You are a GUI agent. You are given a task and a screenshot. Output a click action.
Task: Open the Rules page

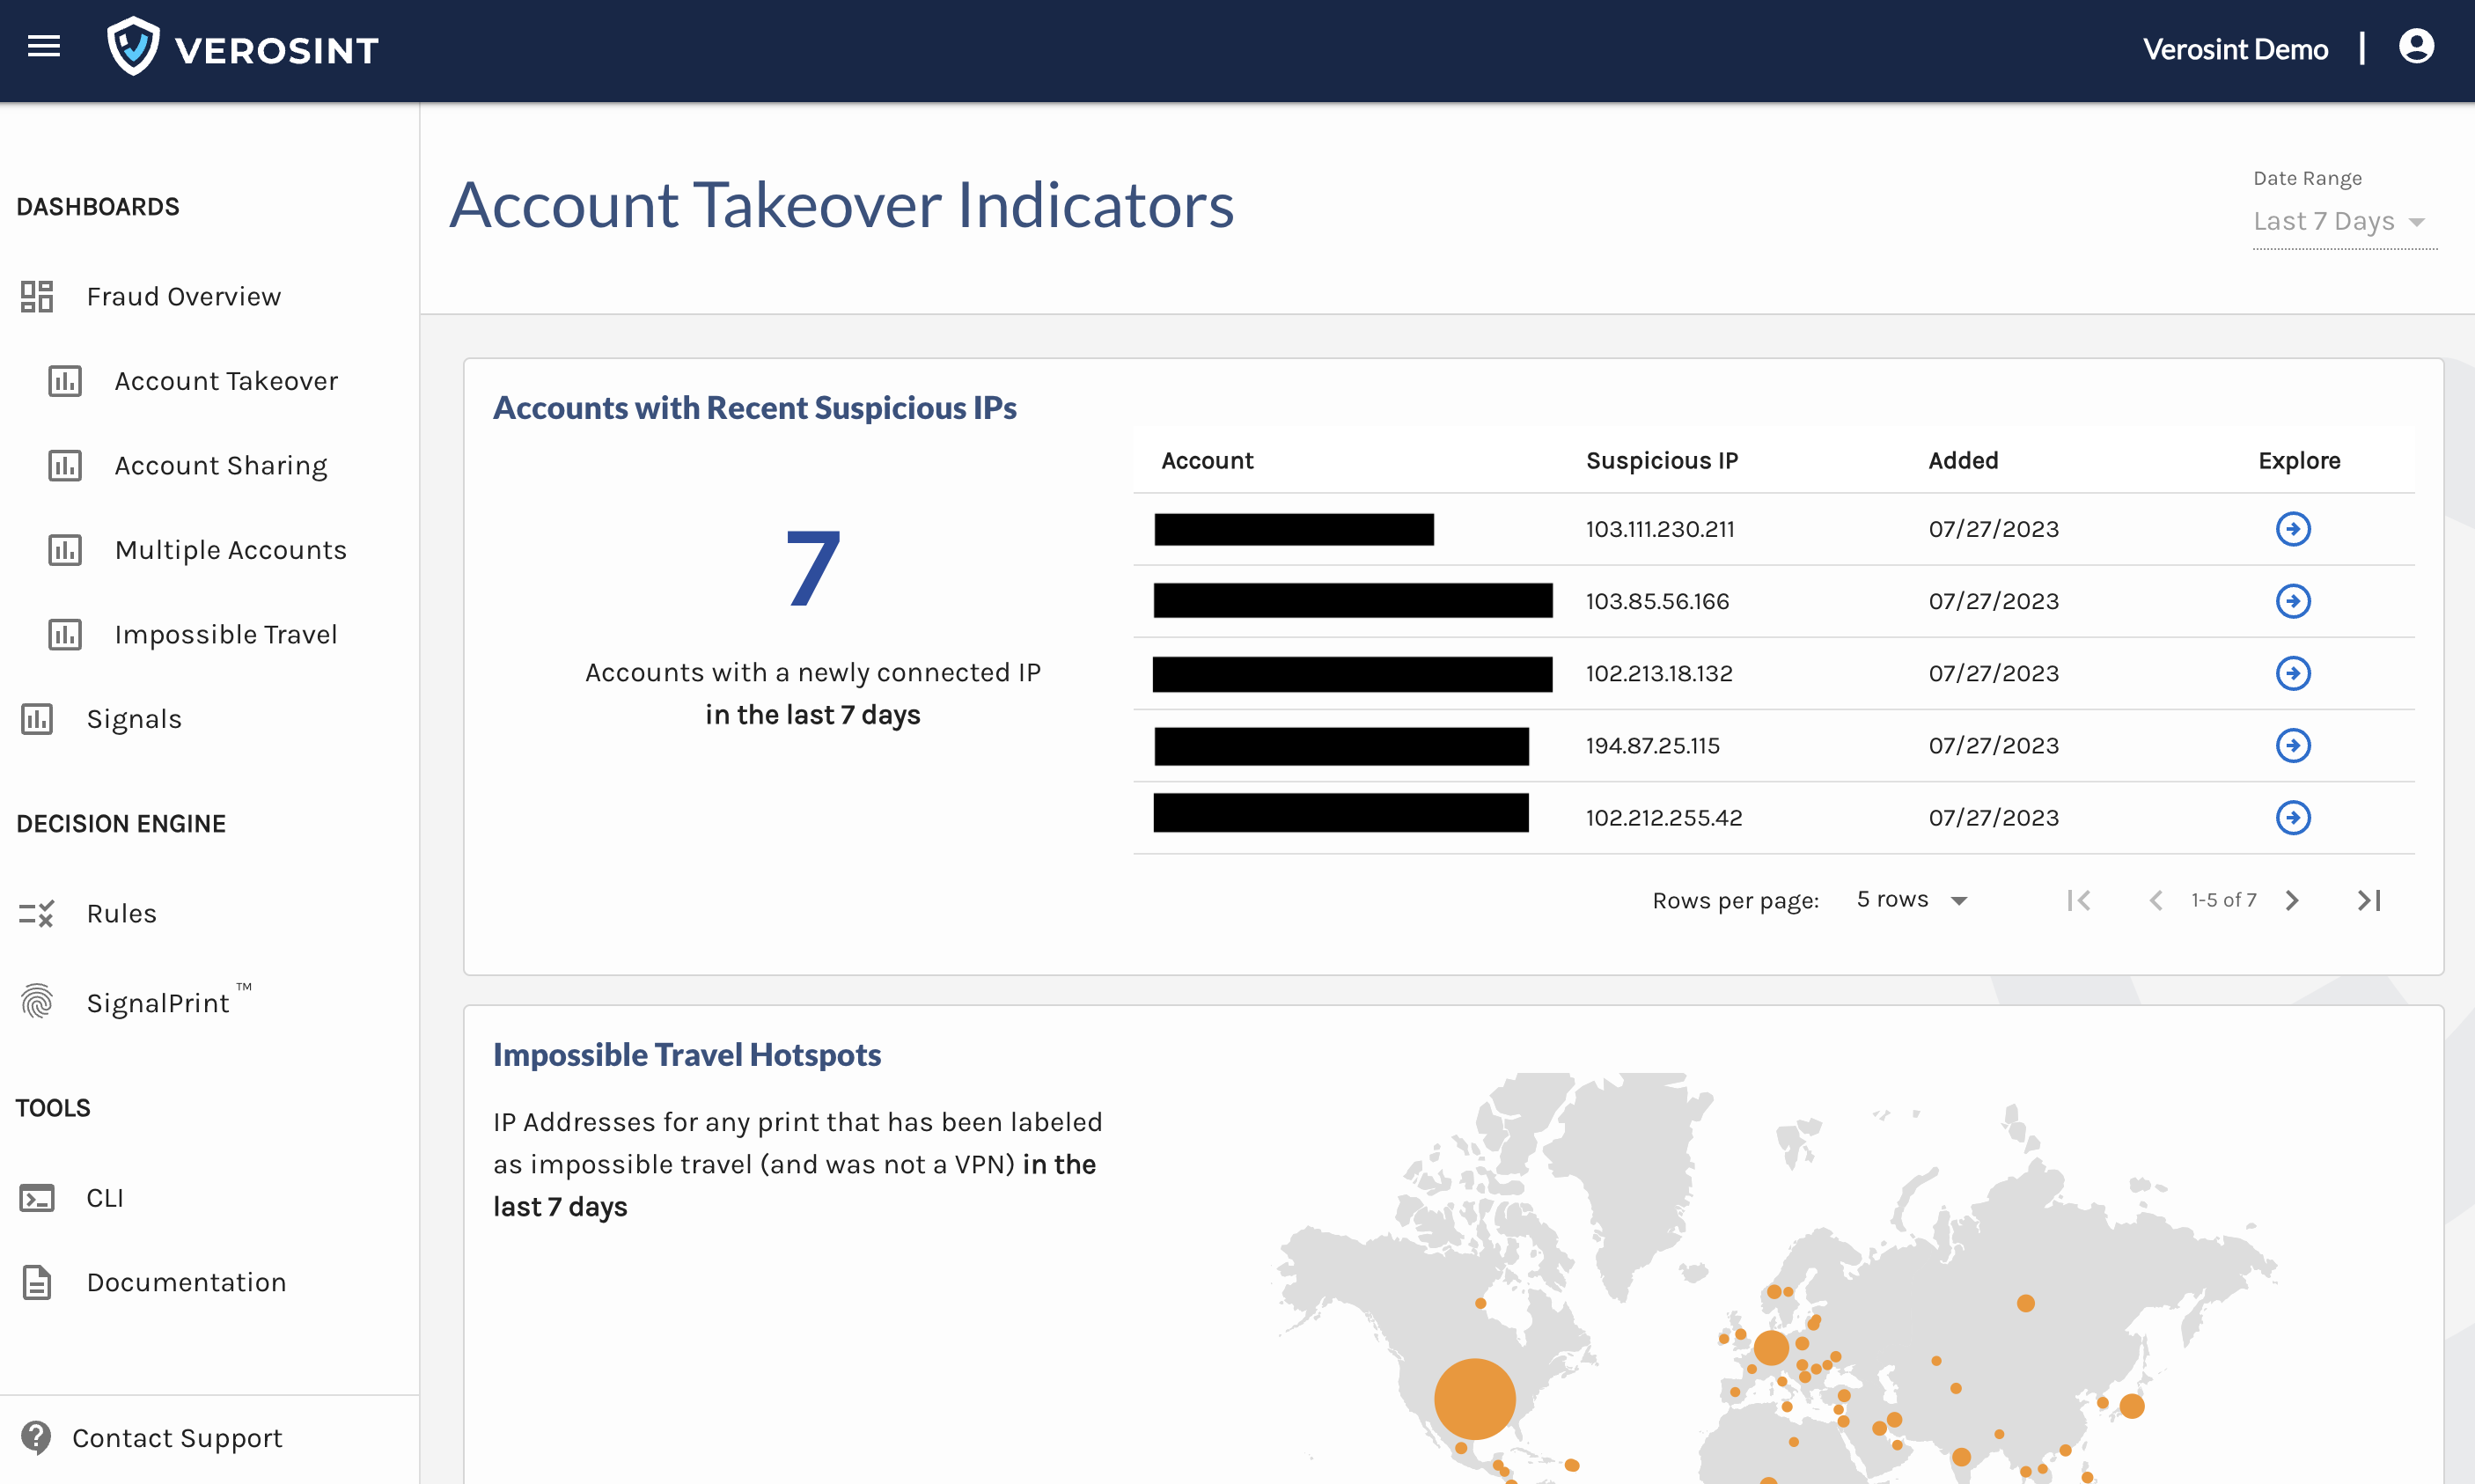121,914
